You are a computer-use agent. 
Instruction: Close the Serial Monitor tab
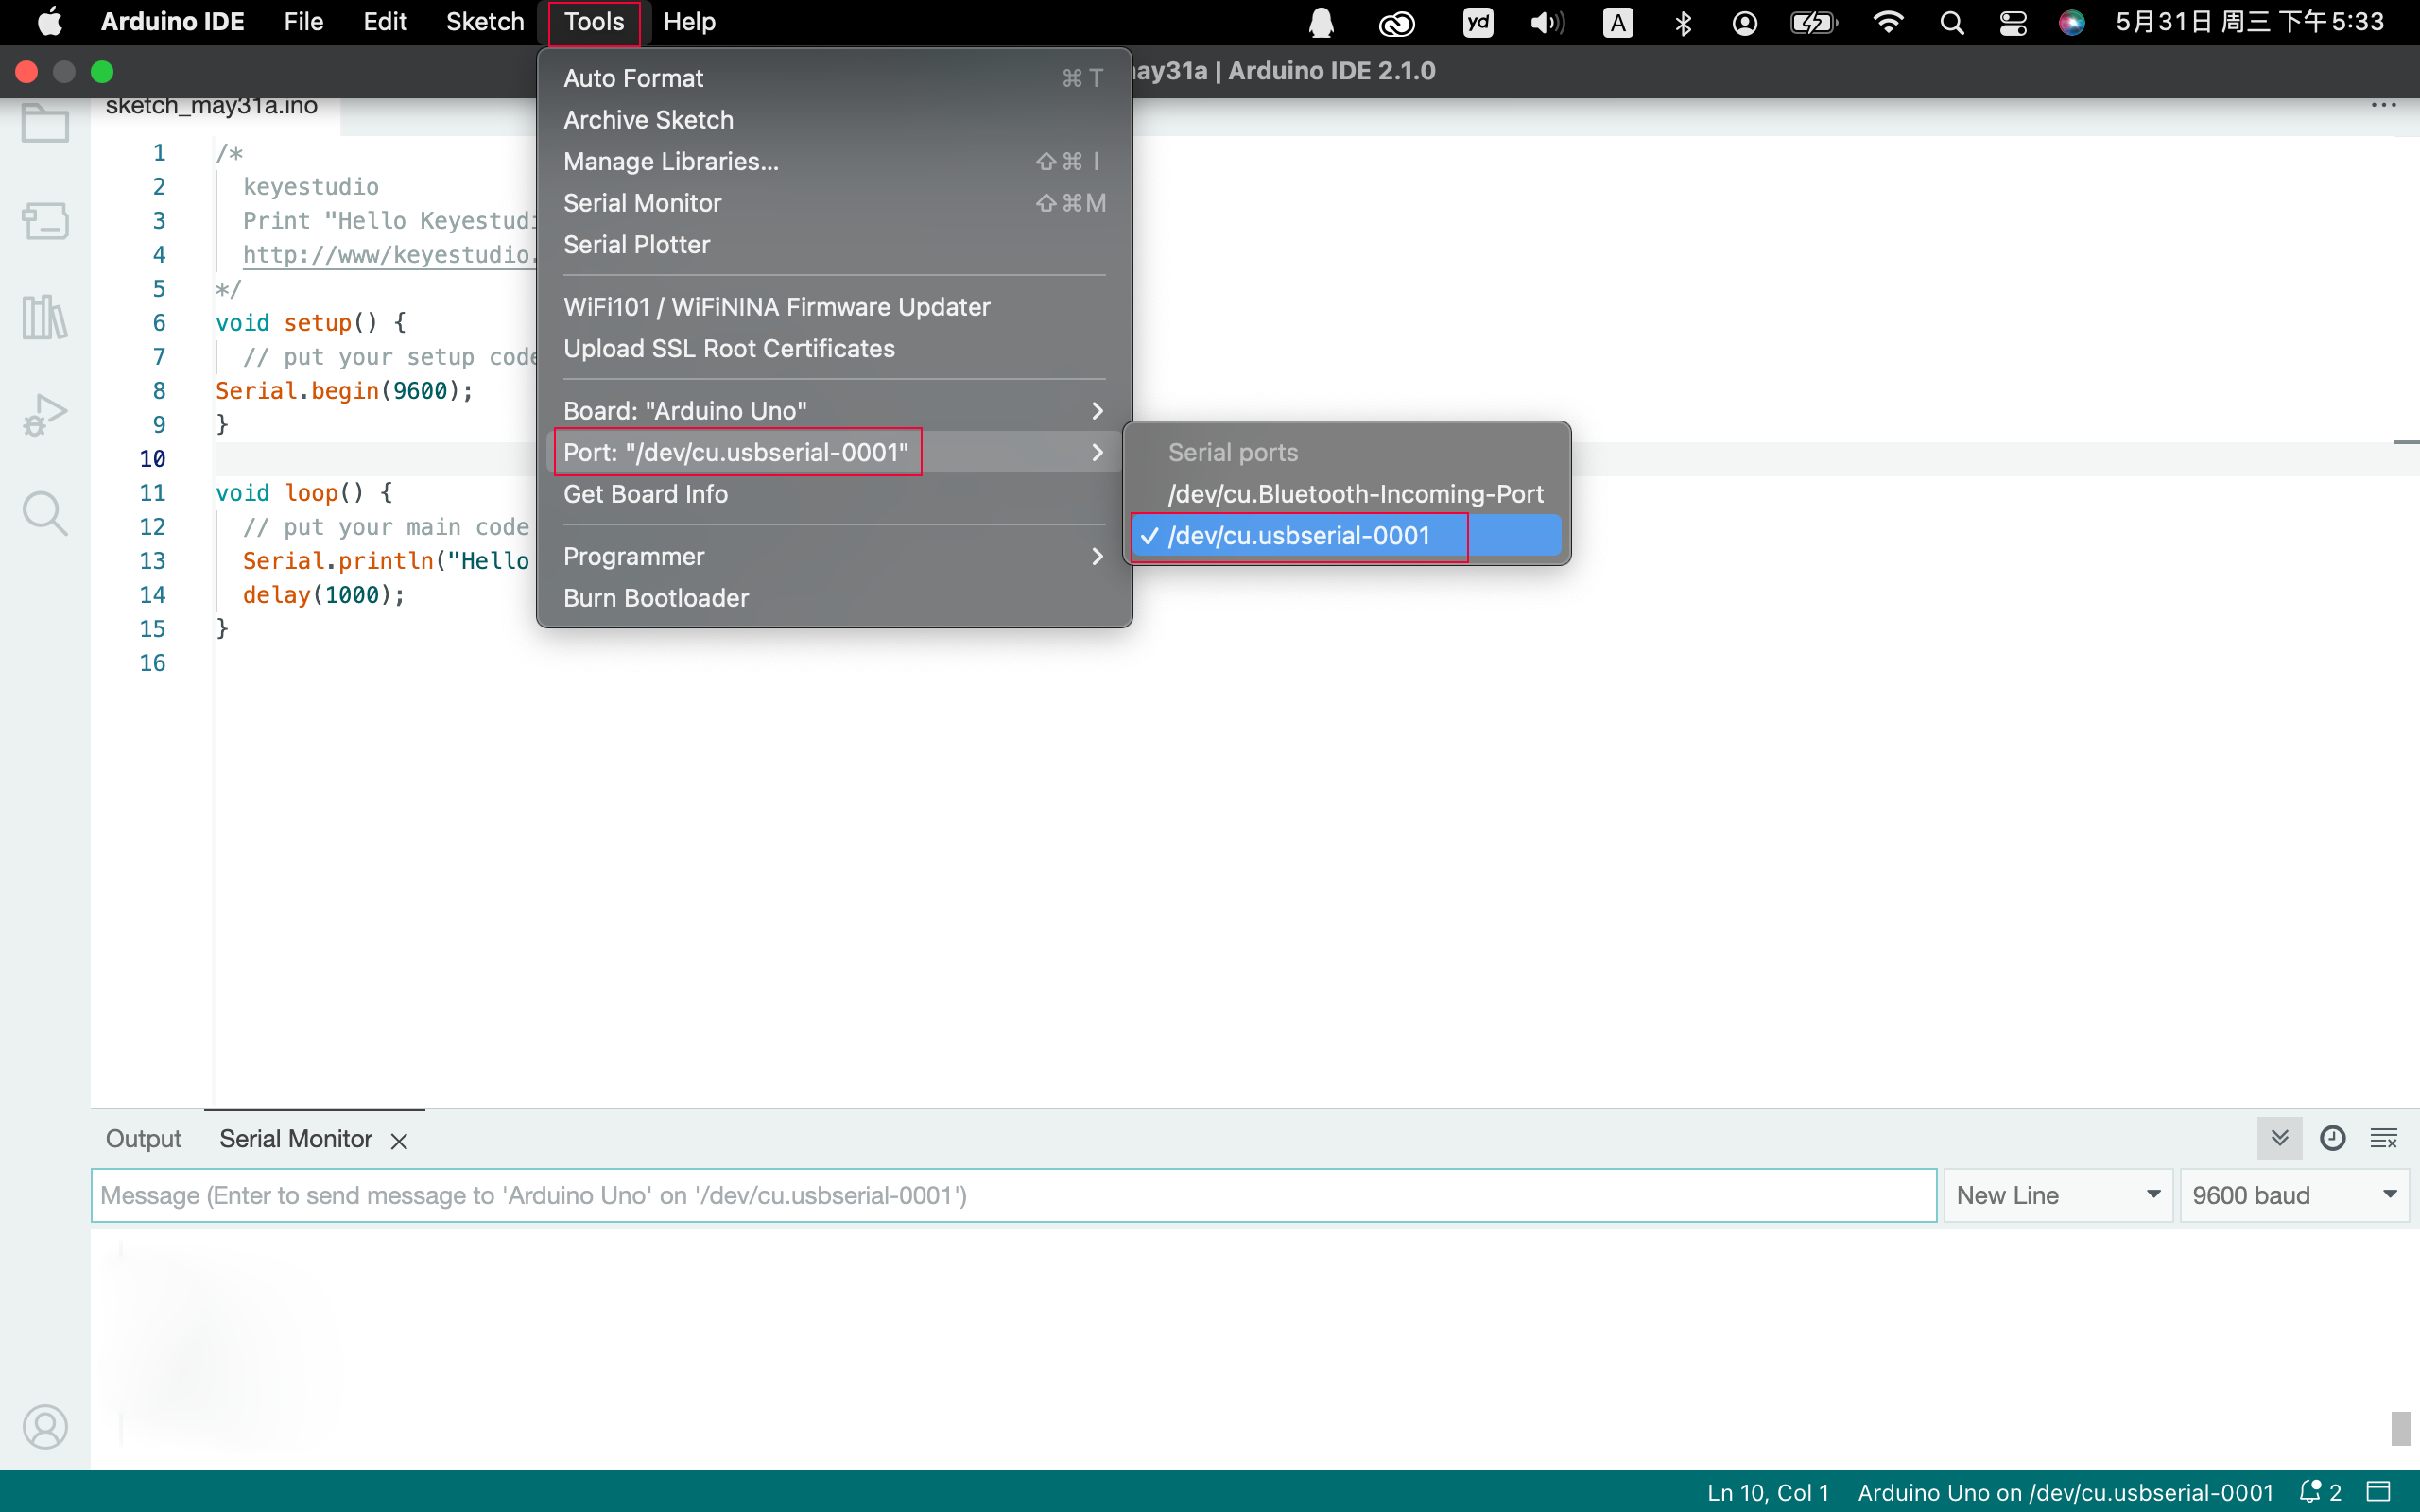(x=399, y=1141)
